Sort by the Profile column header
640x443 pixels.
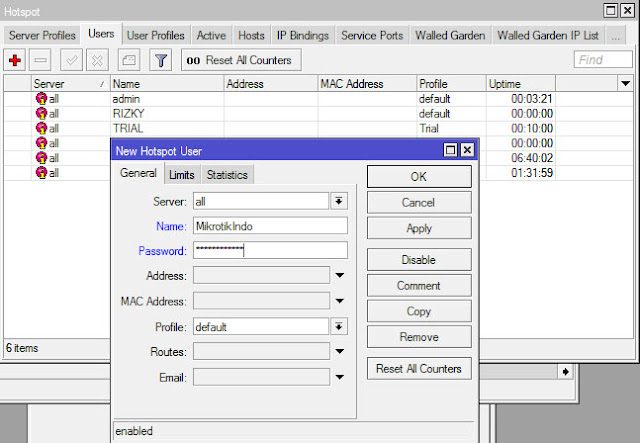point(451,84)
